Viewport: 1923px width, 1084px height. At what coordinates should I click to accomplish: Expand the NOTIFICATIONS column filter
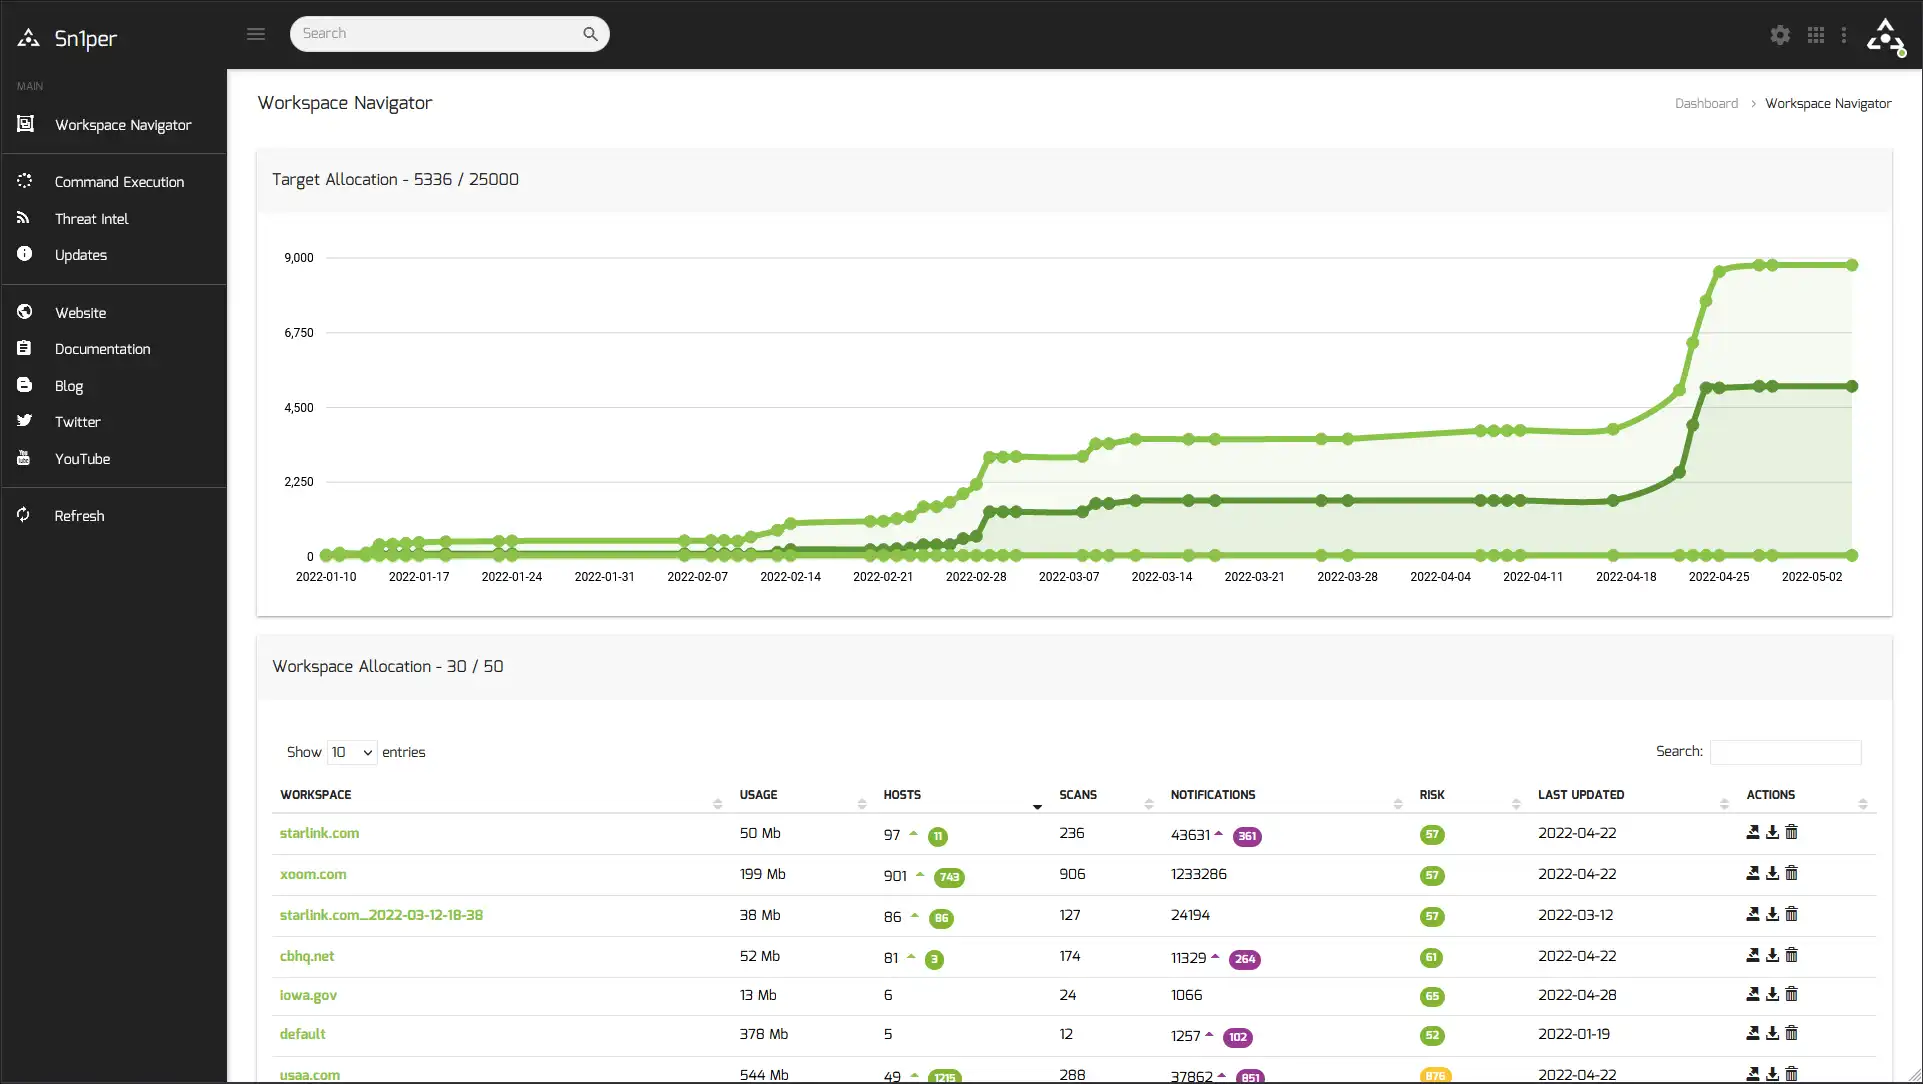pyautogui.click(x=1397, y=803)
